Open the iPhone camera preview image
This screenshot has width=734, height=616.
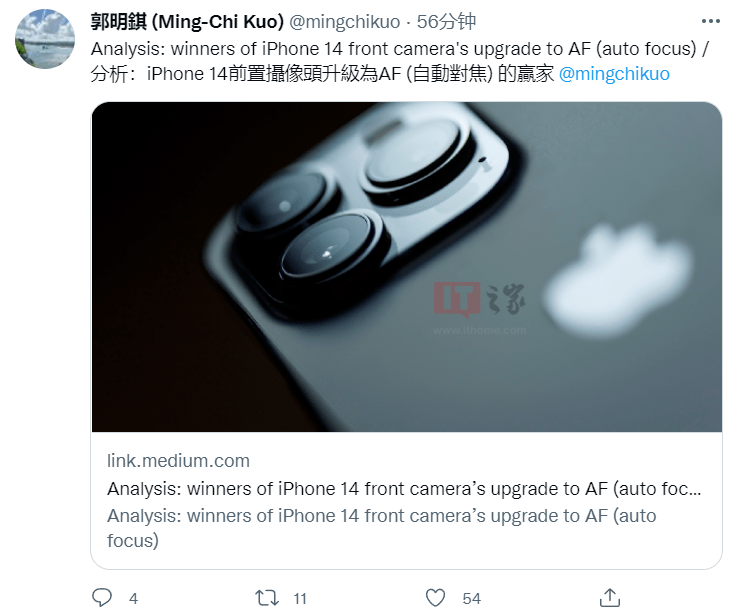point(407,267)
